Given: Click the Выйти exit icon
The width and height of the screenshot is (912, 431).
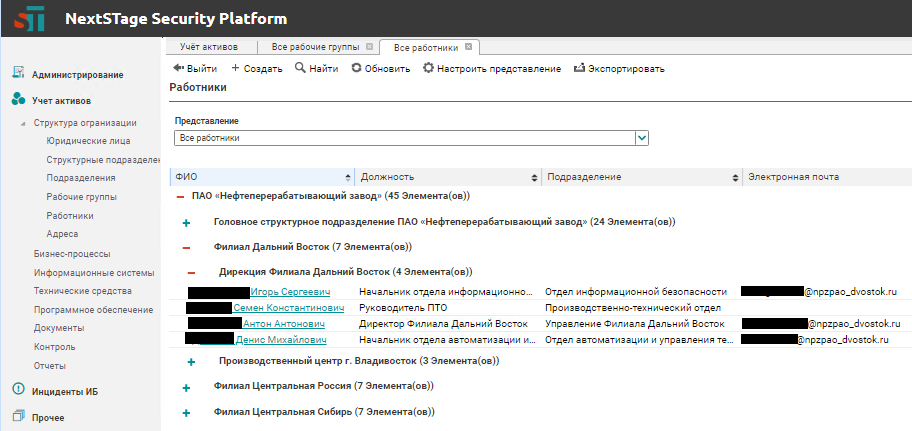Looking at the screenshot, I should tap(179, 69).
